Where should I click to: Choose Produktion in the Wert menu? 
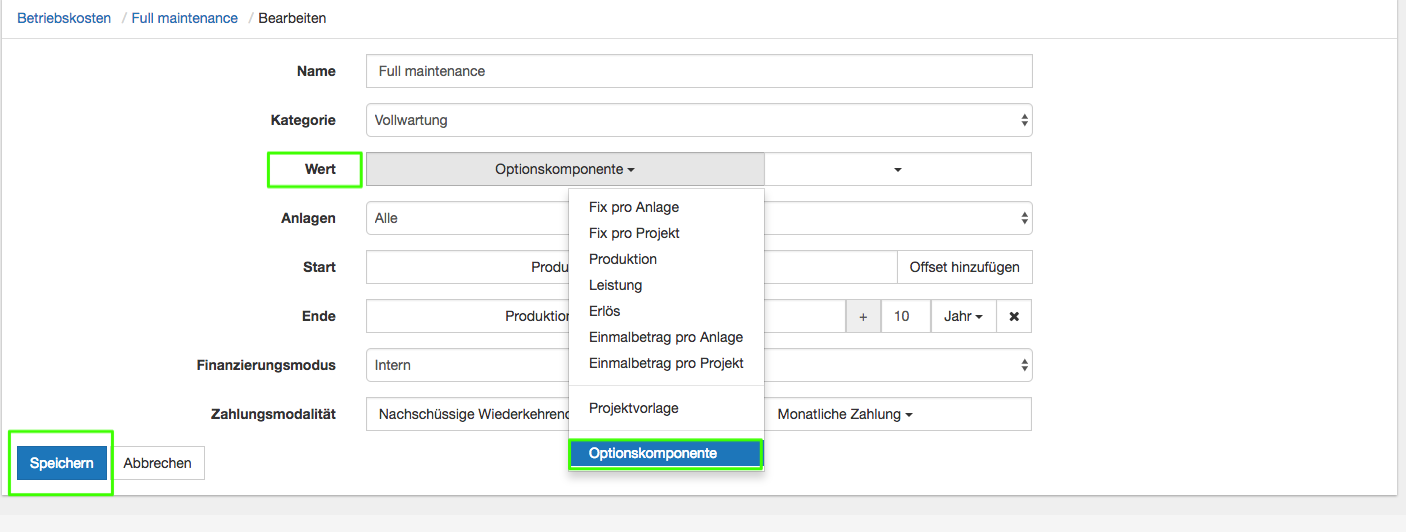tap(623, 259)
